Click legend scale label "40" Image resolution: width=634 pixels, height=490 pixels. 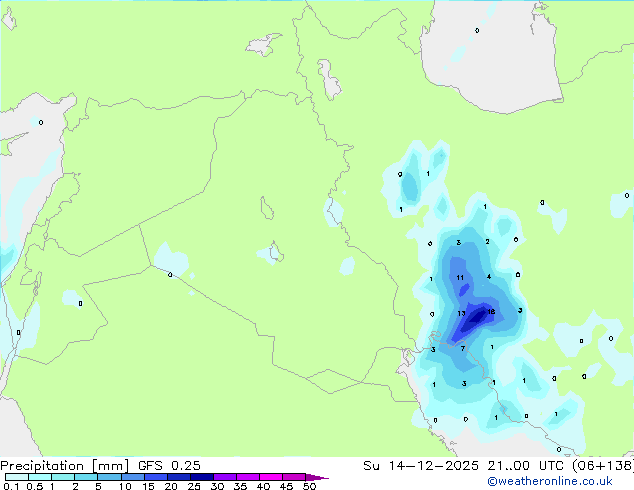click(x=263, y=486)
